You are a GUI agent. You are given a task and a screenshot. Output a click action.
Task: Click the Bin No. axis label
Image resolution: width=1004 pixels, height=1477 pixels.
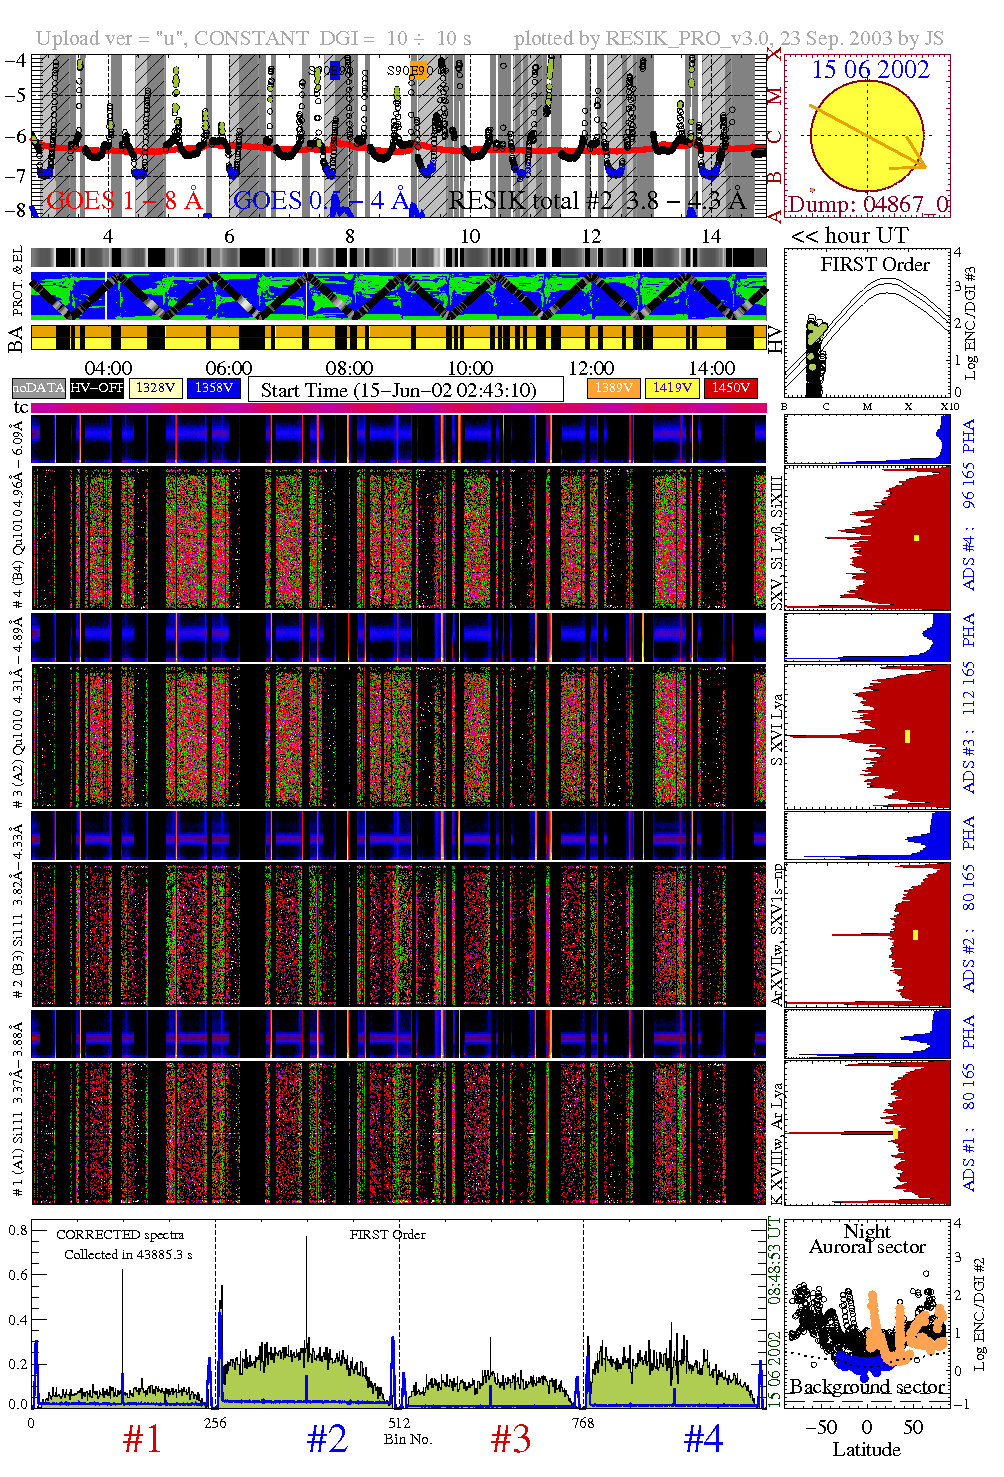click(408, 1439)
